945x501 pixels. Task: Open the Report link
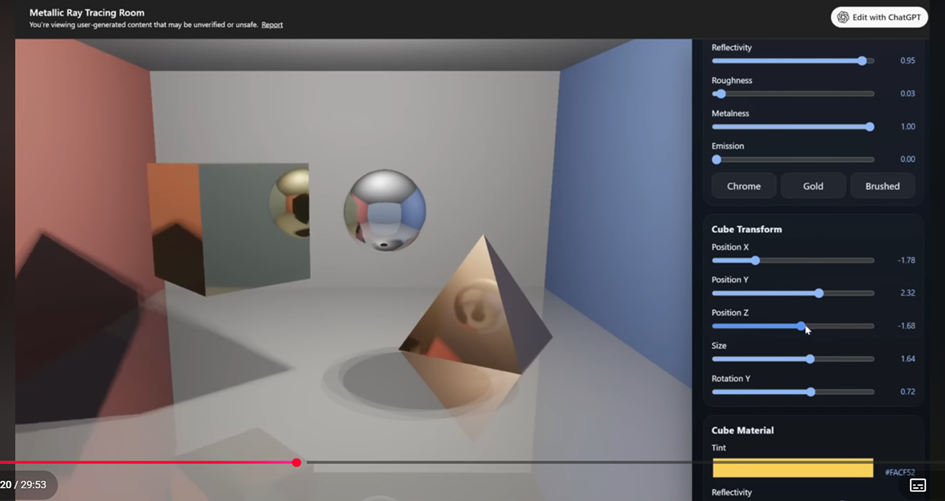(x=272, y=25)
